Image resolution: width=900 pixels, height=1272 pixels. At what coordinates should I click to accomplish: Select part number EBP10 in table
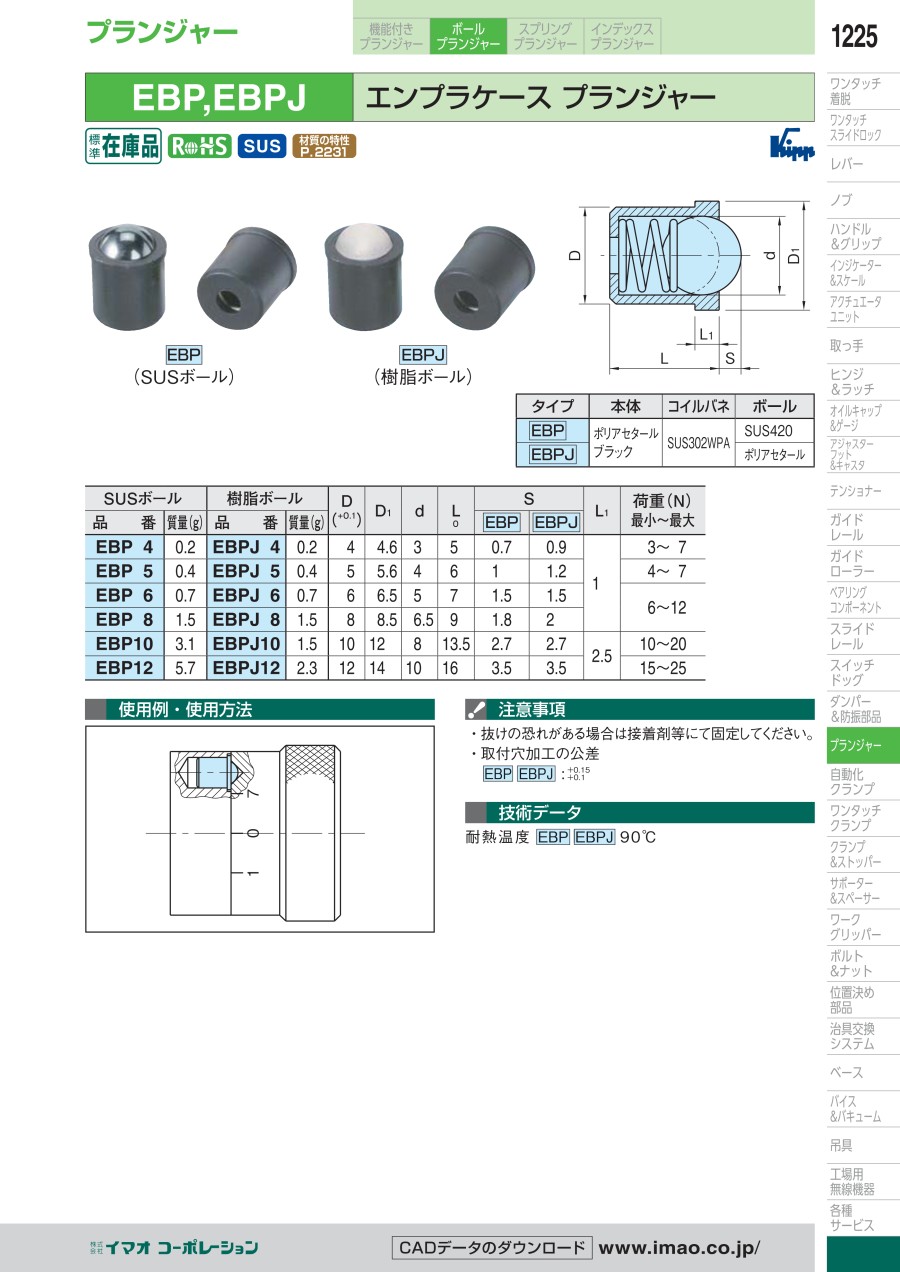[x=124, y=644]
